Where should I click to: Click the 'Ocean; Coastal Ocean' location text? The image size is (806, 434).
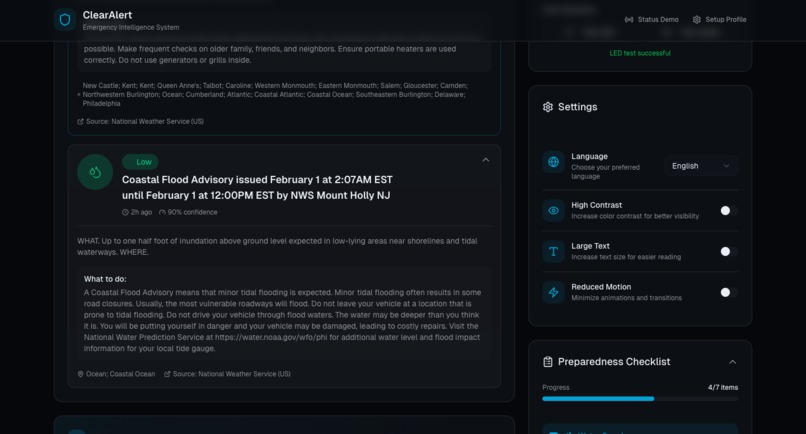click(120, 374)
